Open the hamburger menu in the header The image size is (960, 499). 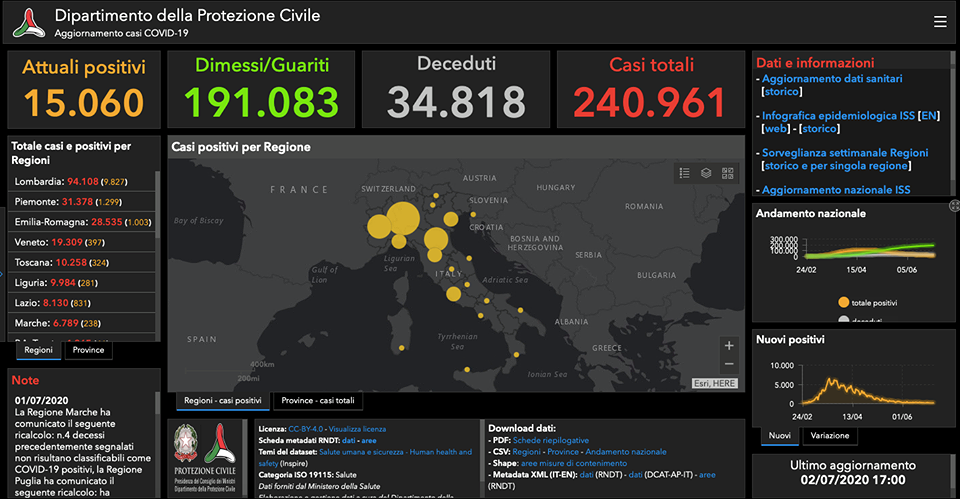(939, 22)
